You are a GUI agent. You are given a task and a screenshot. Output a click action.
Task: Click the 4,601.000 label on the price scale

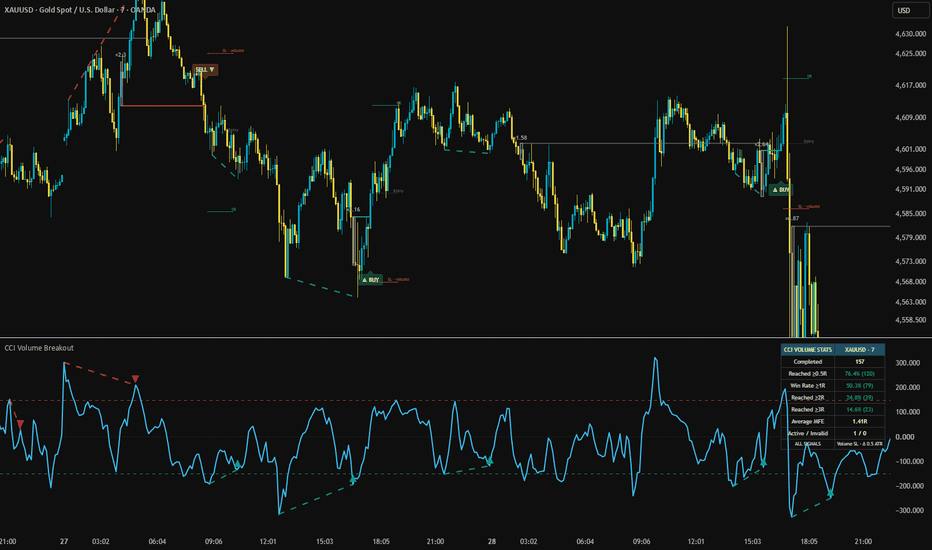(911, 149)
